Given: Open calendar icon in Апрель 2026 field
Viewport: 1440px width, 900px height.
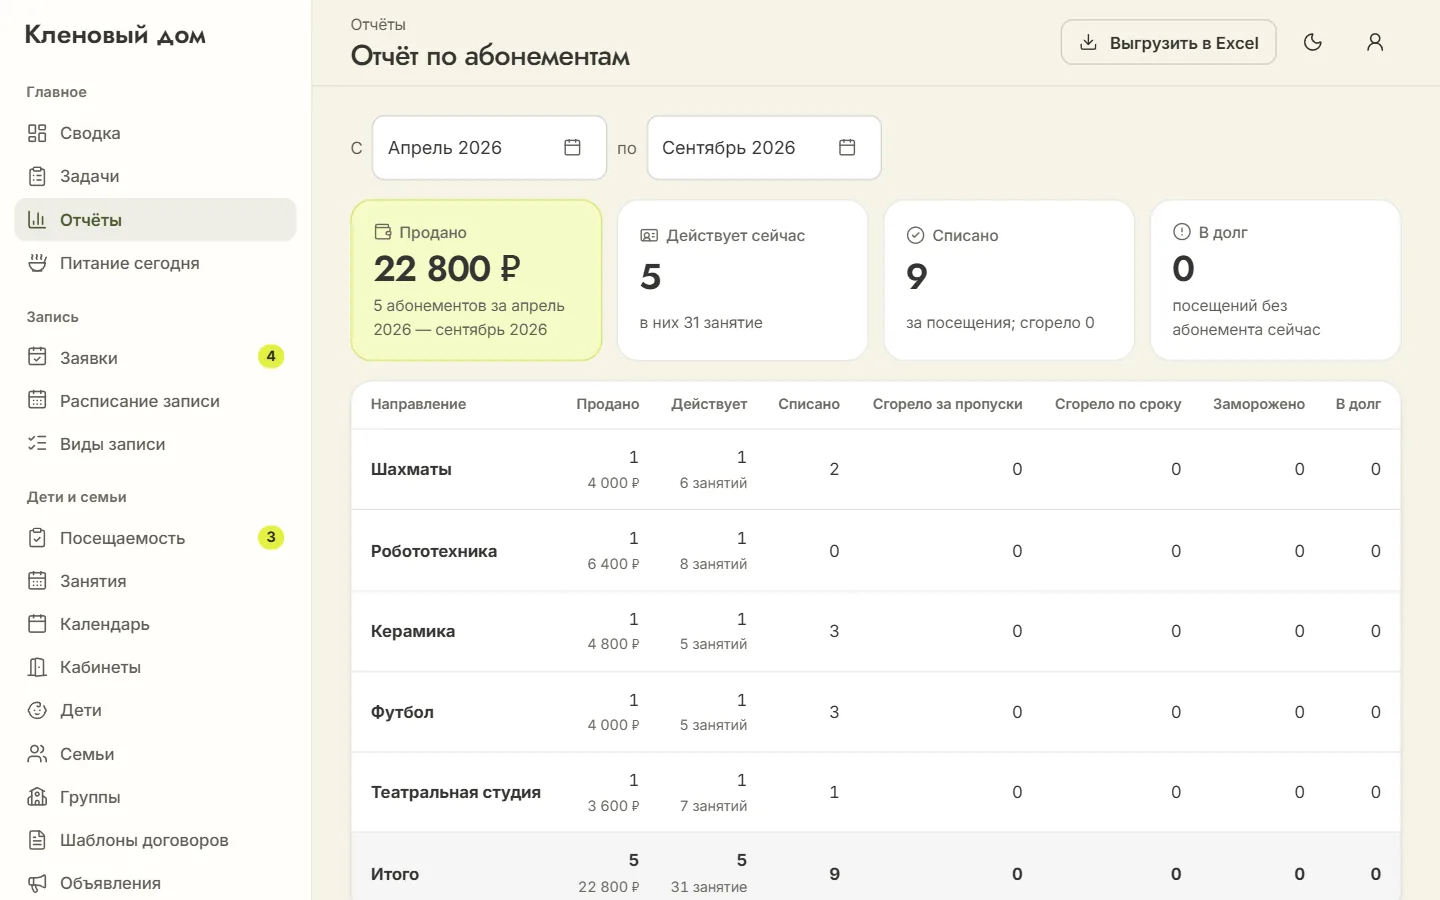Looking at the screenshot, I should [572, 148].
